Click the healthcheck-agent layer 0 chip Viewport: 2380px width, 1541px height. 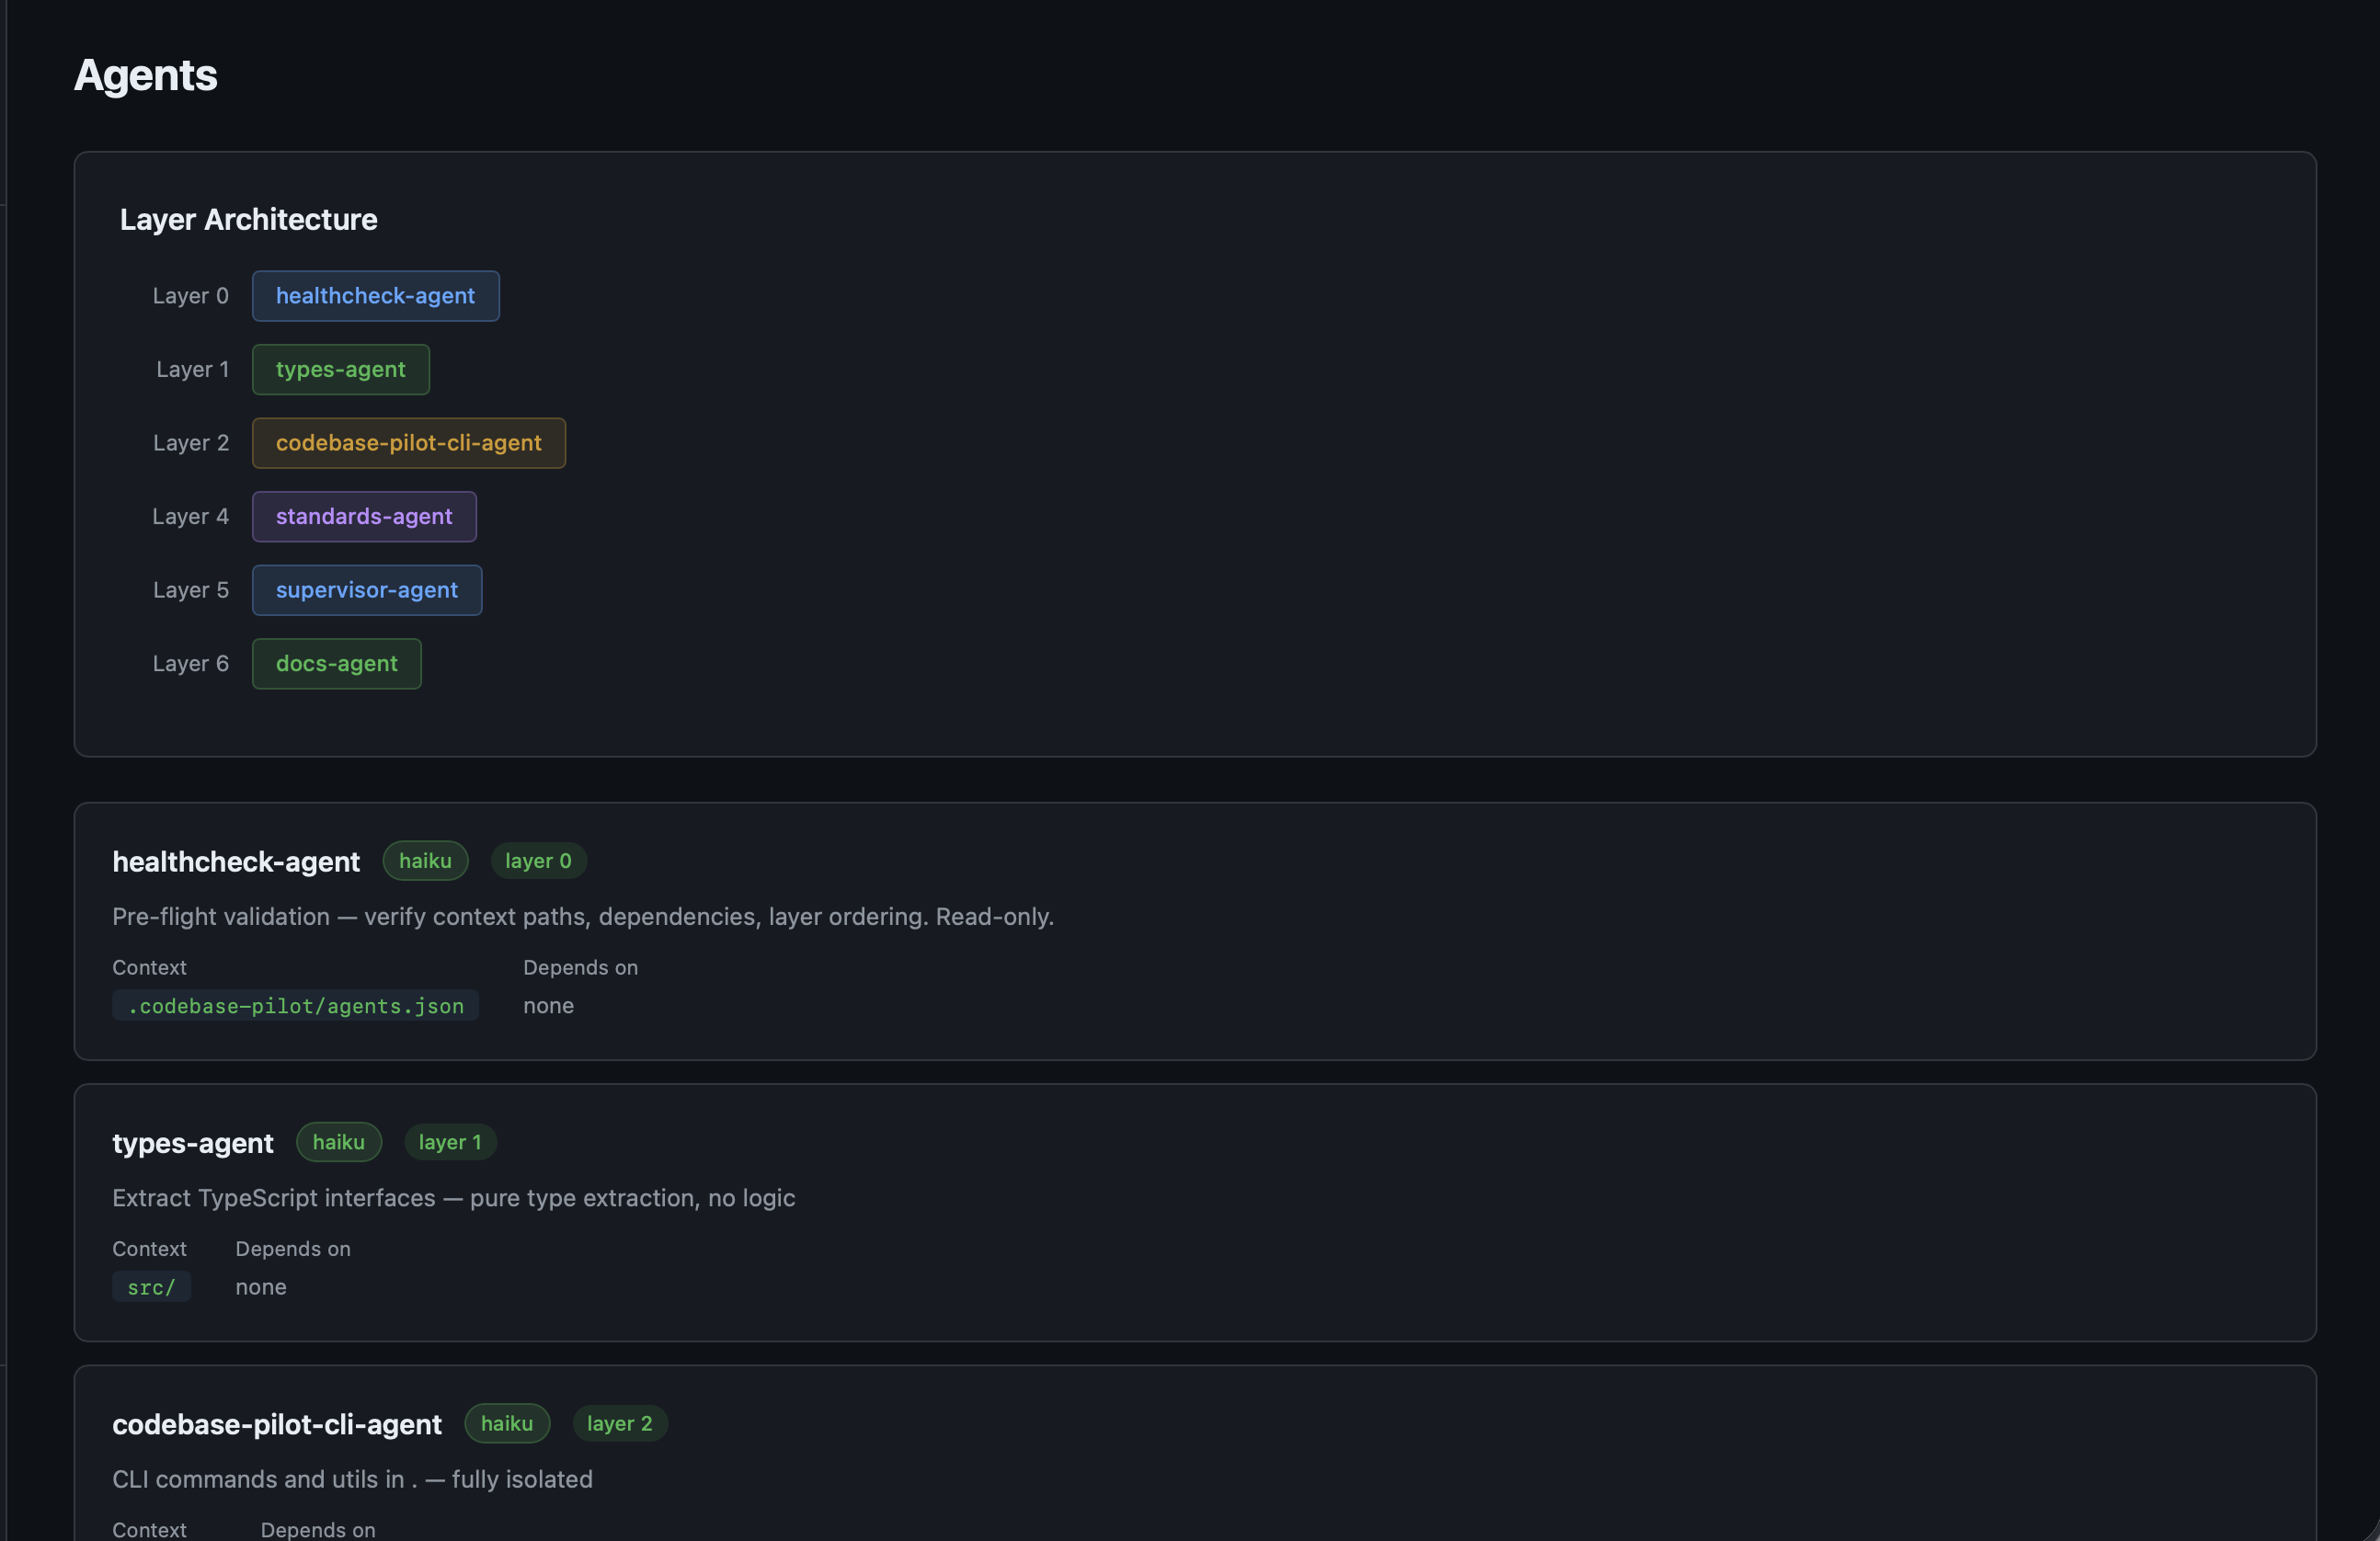pyautogui.click(x=375, y=296)
